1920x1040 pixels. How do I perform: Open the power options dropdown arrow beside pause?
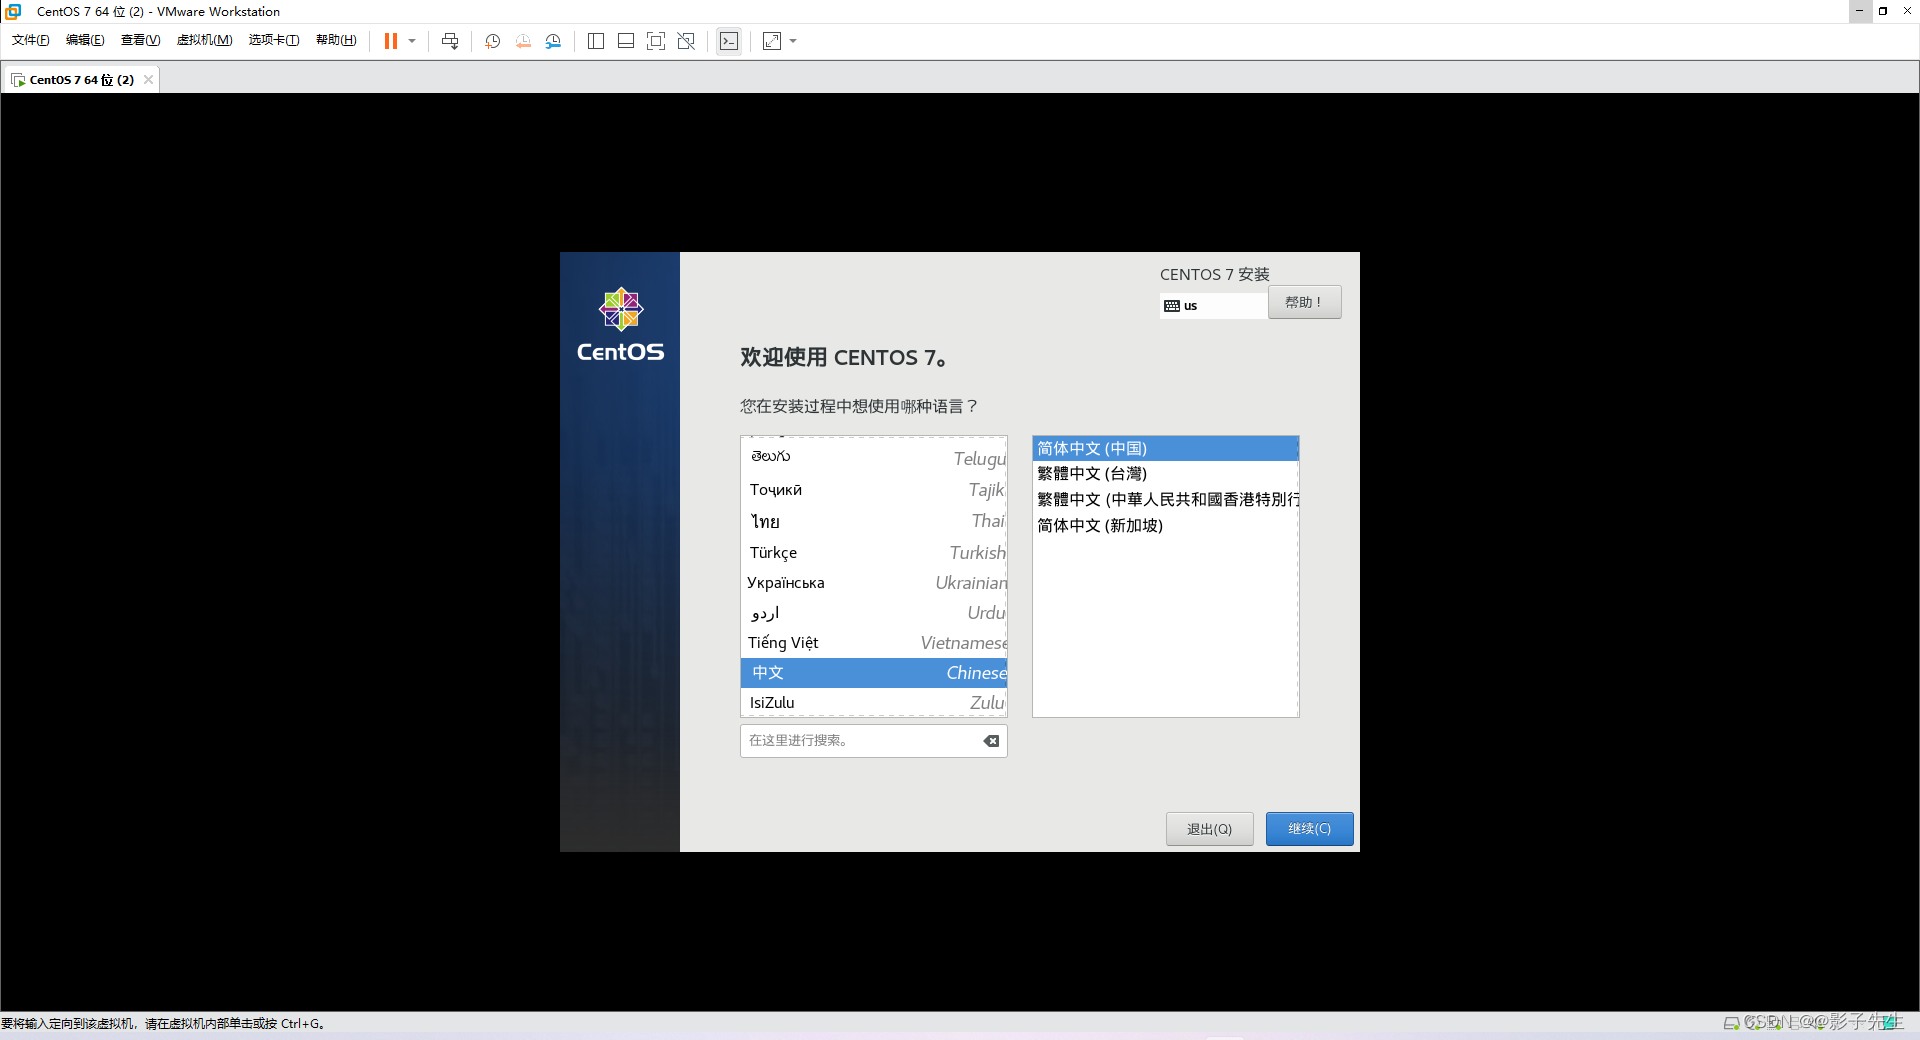coord(412,41)
